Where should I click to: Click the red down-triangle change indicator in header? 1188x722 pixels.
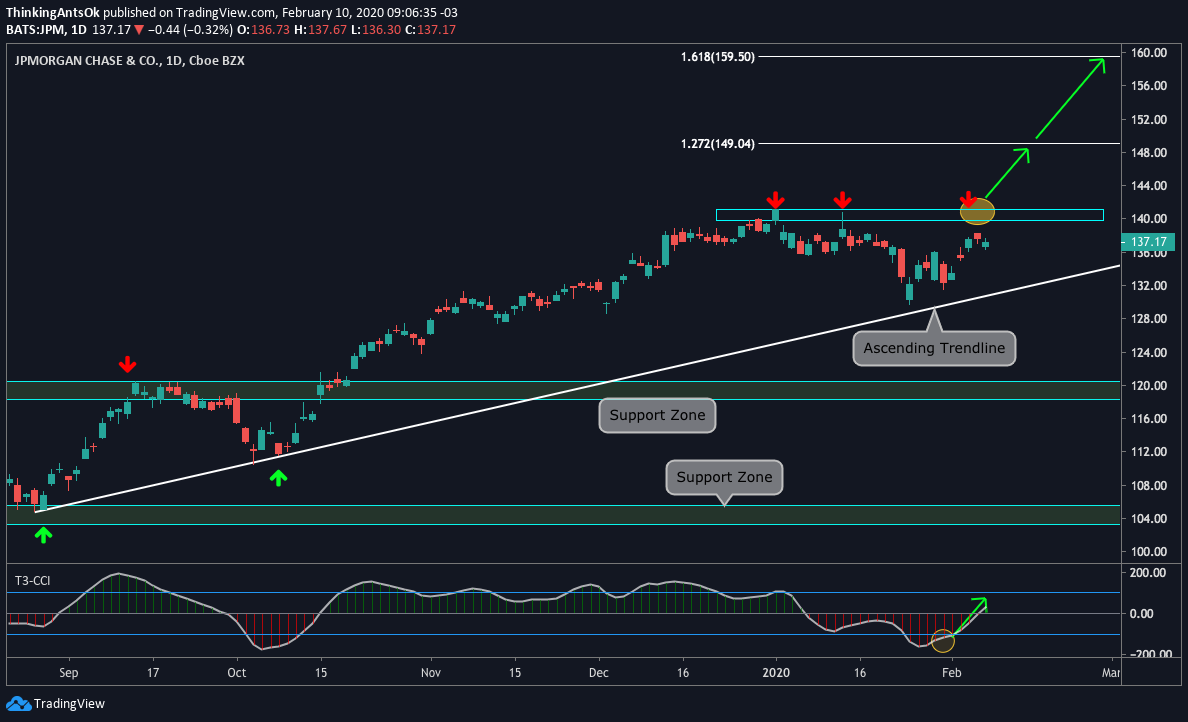139,30
